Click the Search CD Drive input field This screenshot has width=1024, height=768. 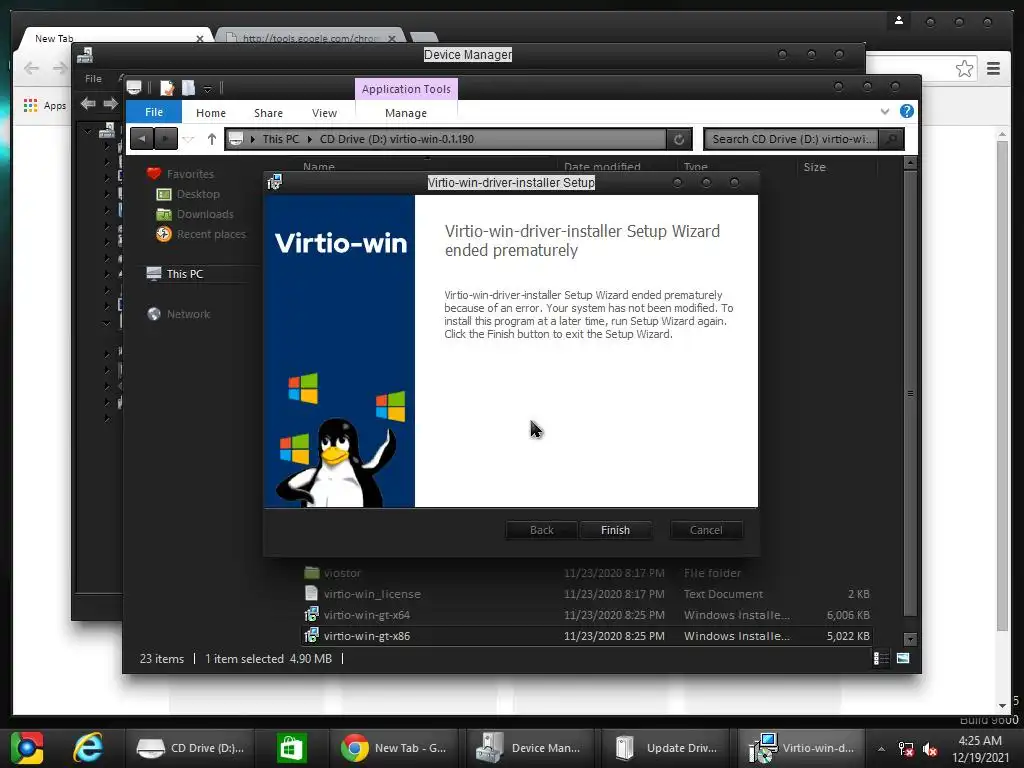793,139
